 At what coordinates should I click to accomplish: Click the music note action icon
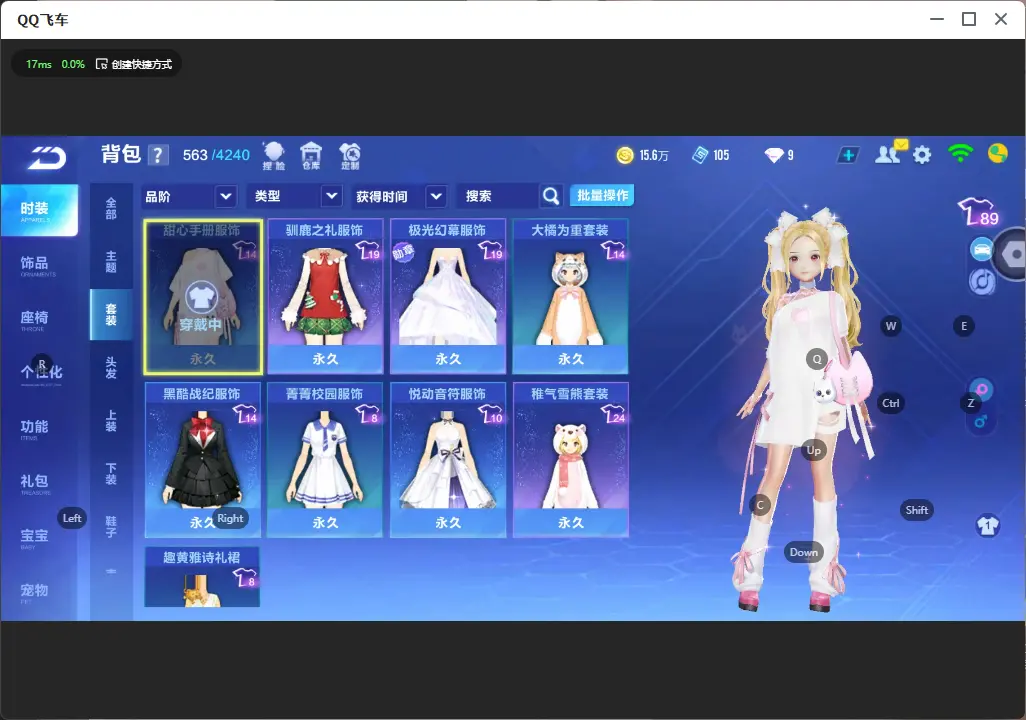click(982, 281)
